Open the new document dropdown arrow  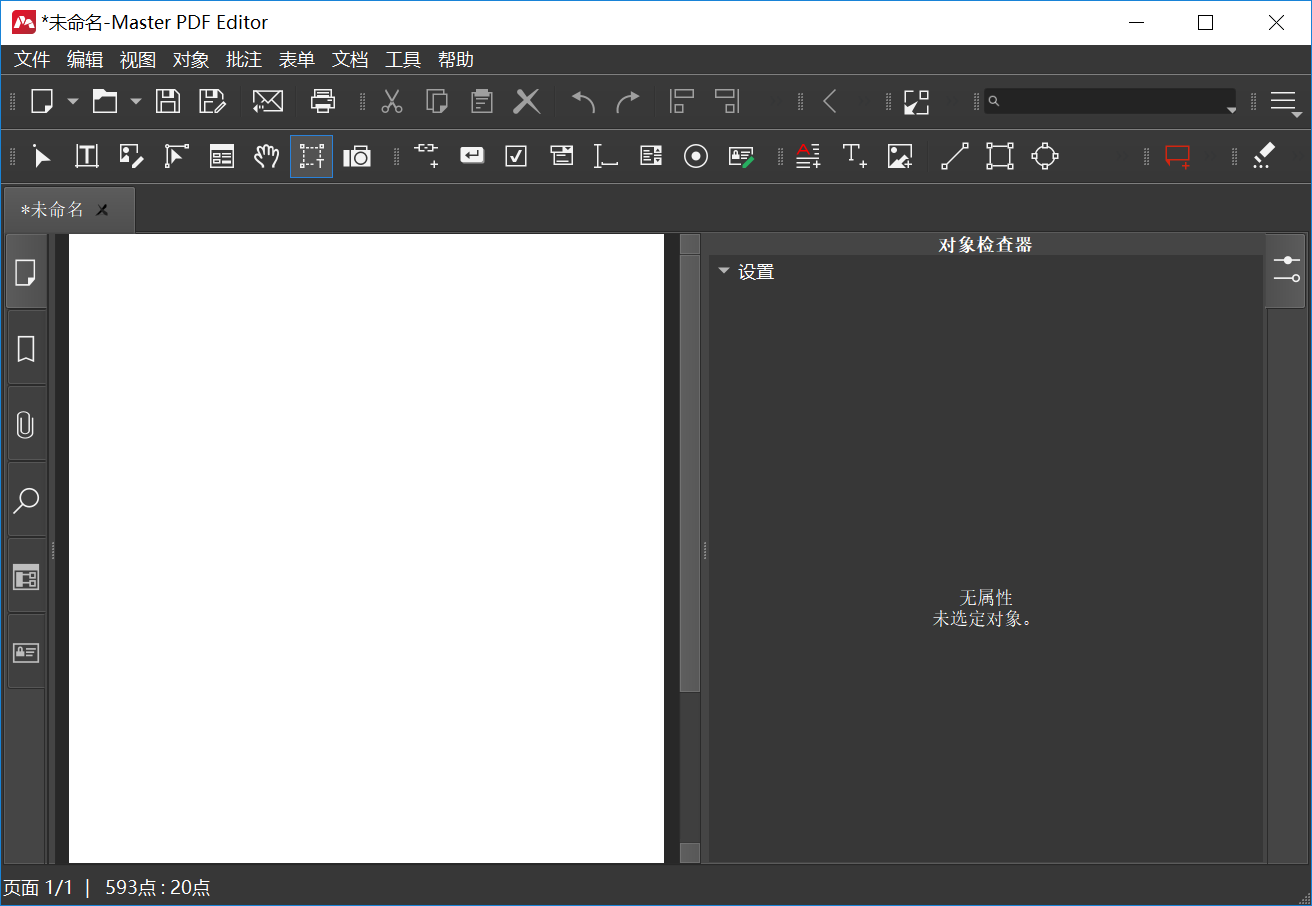coord(73,101)
